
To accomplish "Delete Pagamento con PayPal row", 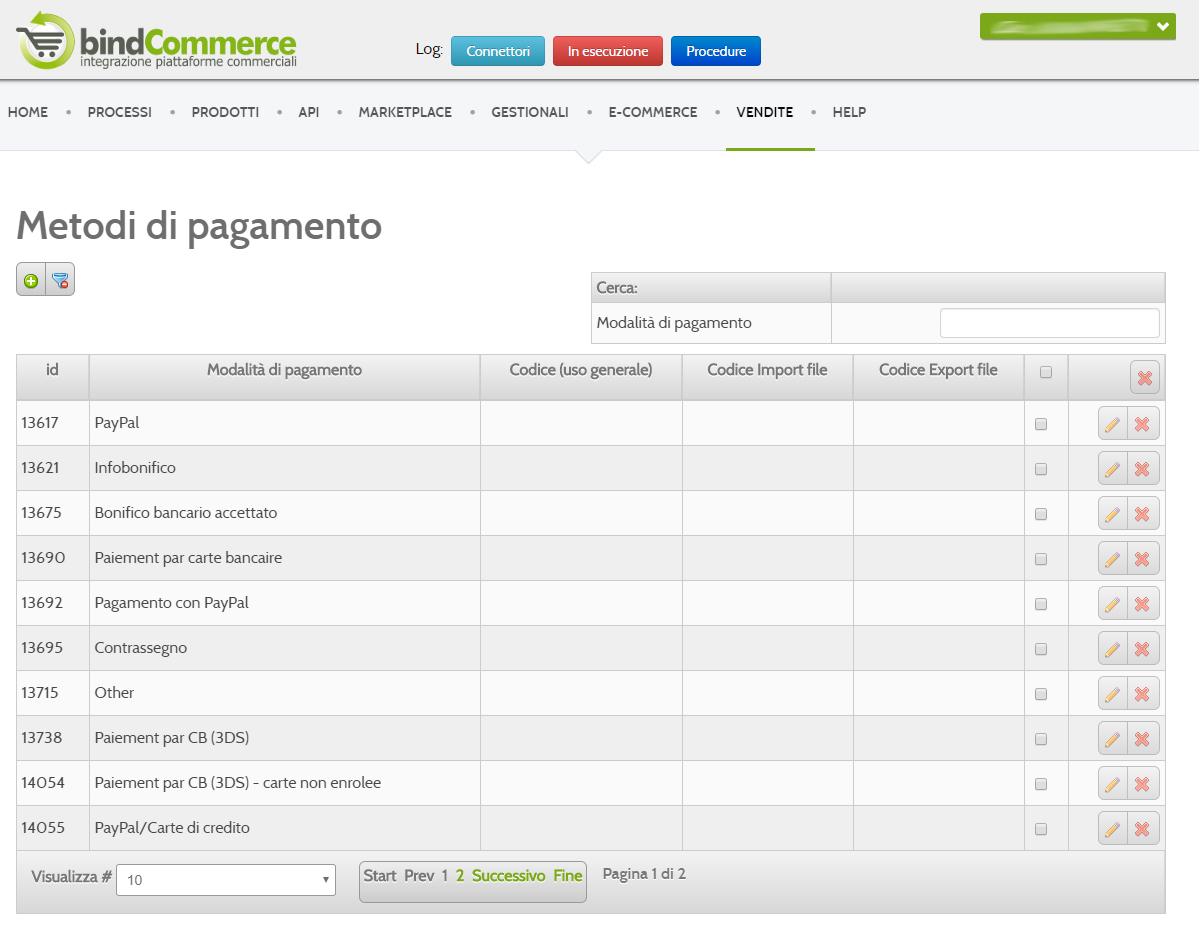I will (1142, 604).
